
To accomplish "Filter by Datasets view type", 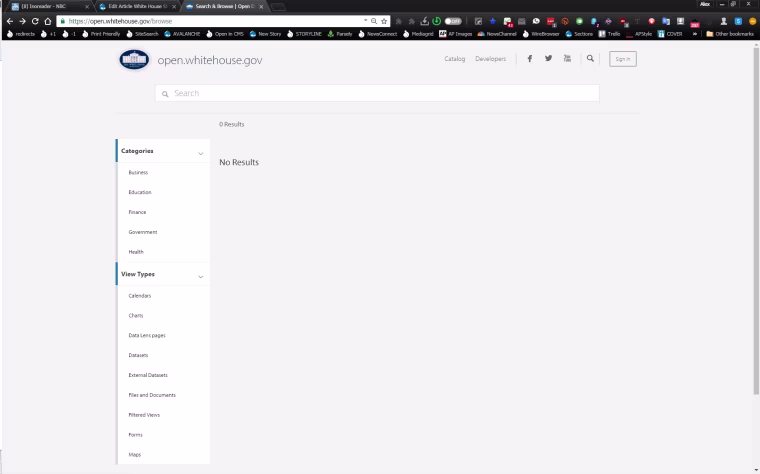I will click(138, 355).
